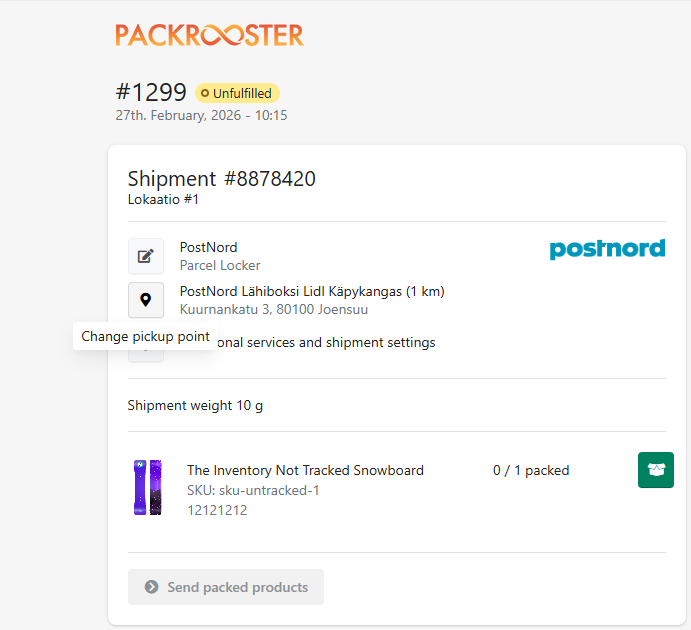Click the Kuurnankatu 3, 80100 Joensuu address
691x630 pixels.
pos(274,310)
